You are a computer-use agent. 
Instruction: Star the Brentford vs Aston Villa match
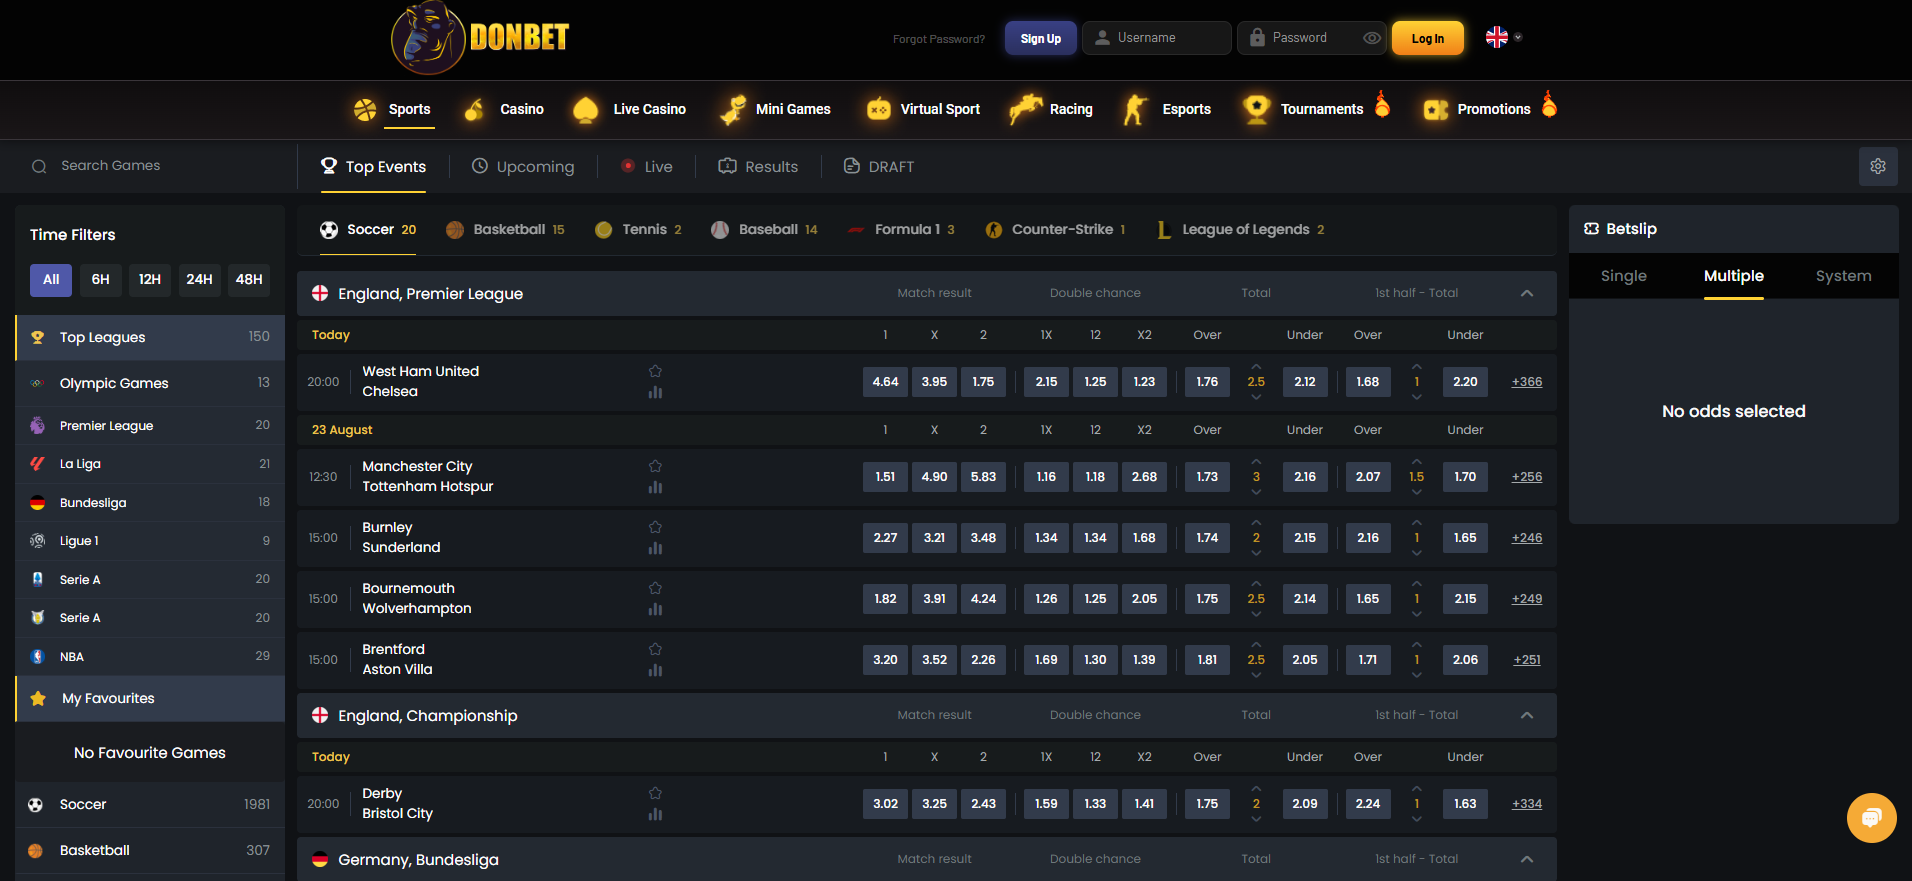(655, 649)
